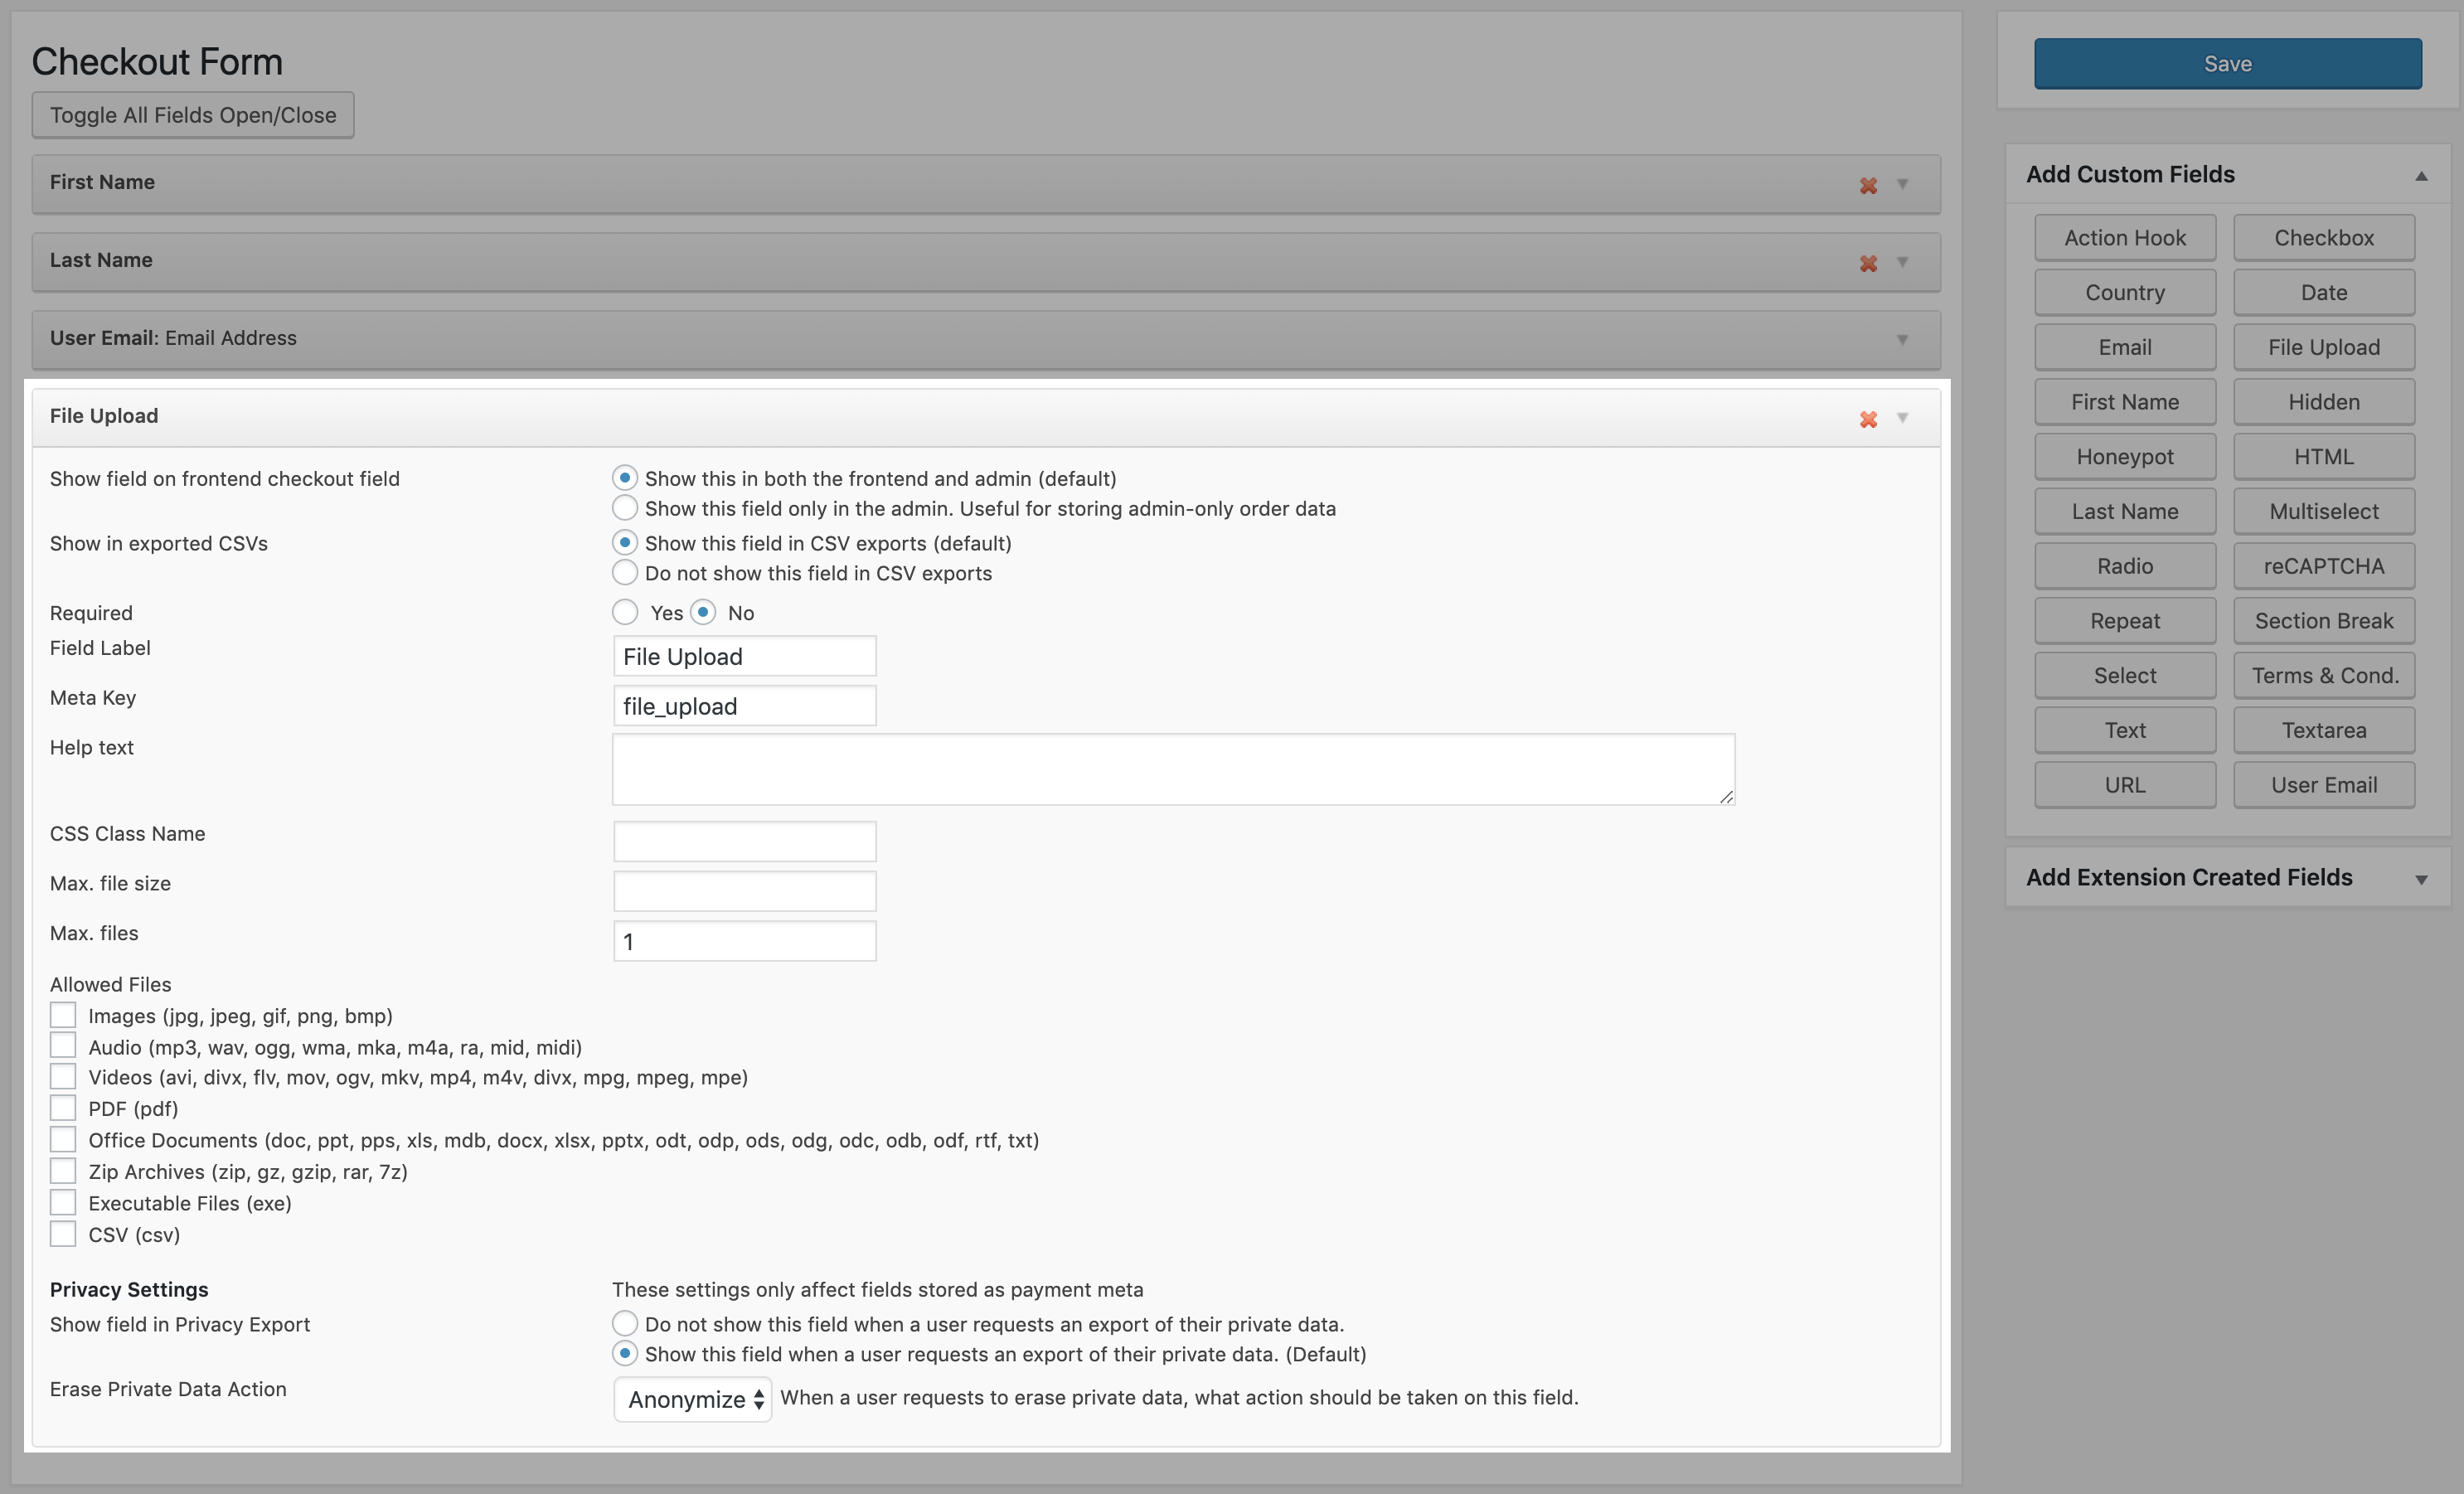Tick the Zip Archives checkbox
2464x1494 pixels.
pyautogui.click(x=63, y=1171)
